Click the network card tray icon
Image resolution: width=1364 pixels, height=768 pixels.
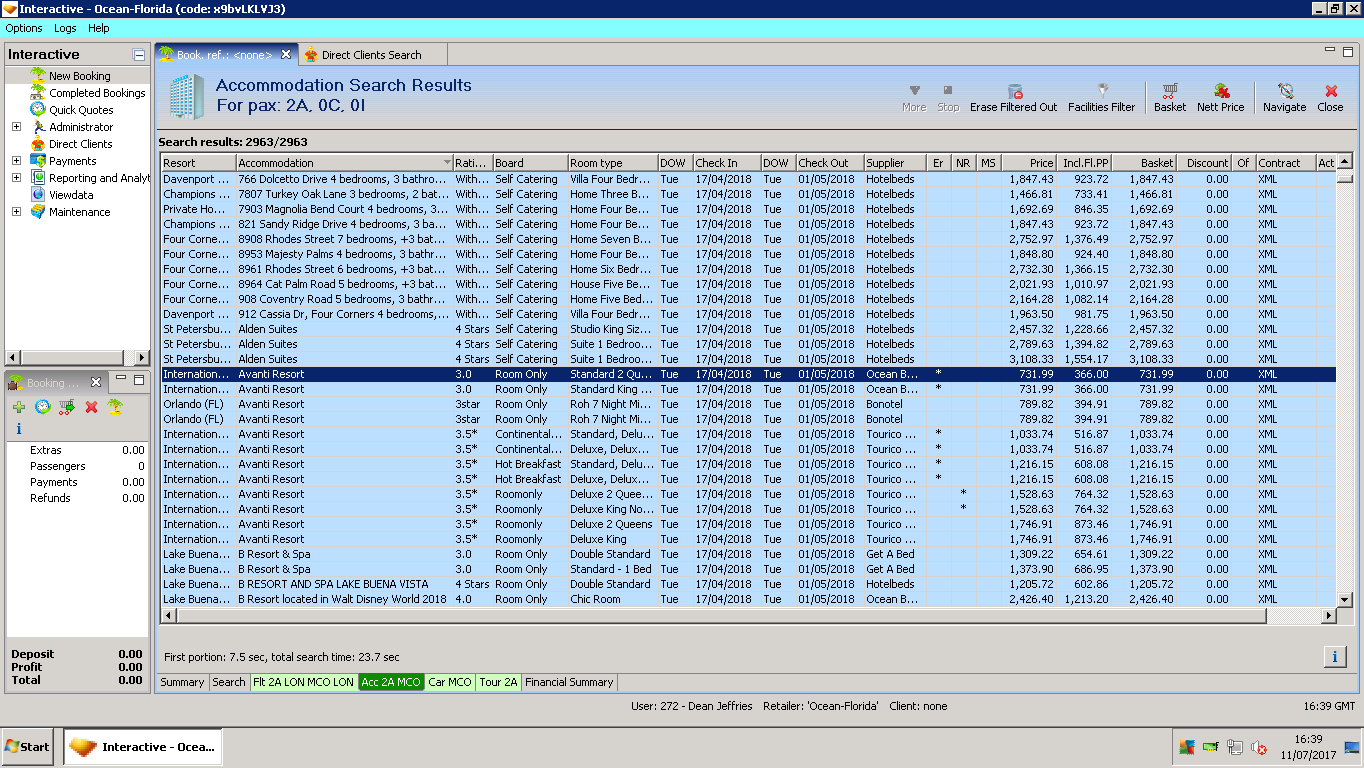tap(1211, 747)
